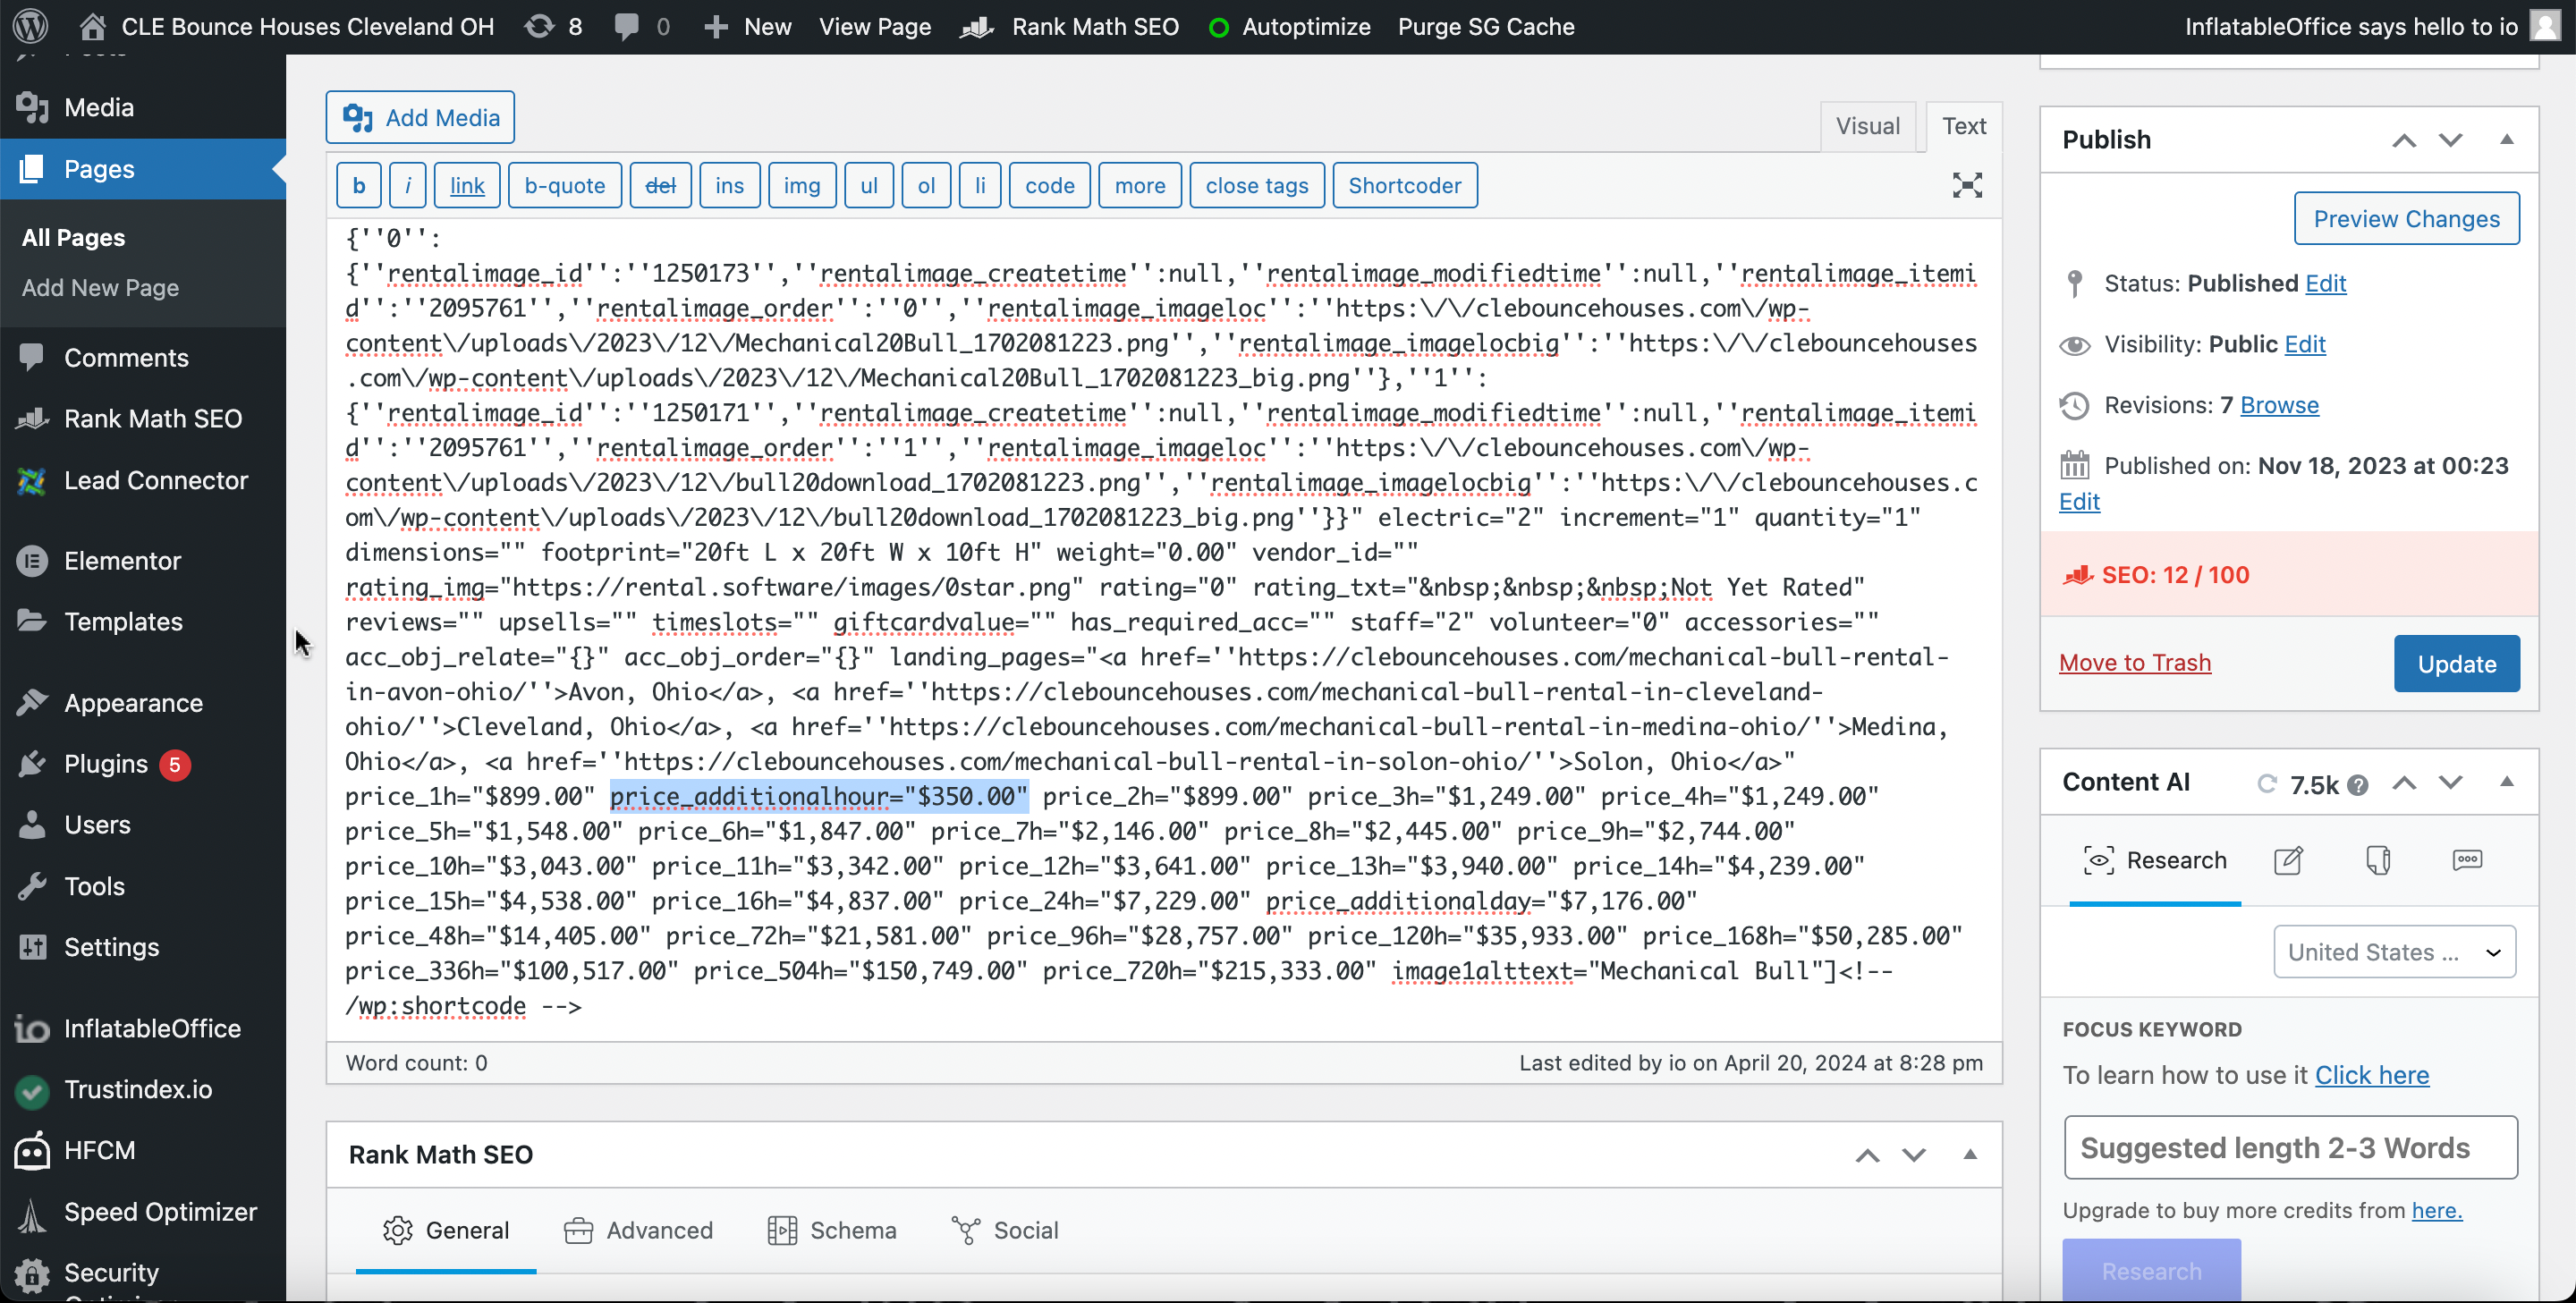
Task: Open the United States country dropdown
Action: coord(2394,951)
